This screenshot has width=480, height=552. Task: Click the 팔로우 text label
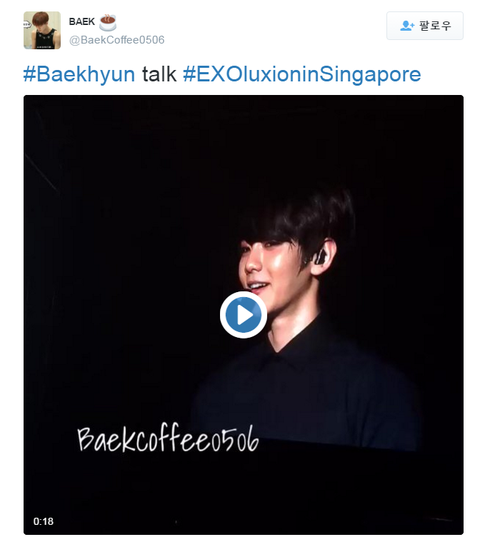pyautogui.click(x=435, y=26)
